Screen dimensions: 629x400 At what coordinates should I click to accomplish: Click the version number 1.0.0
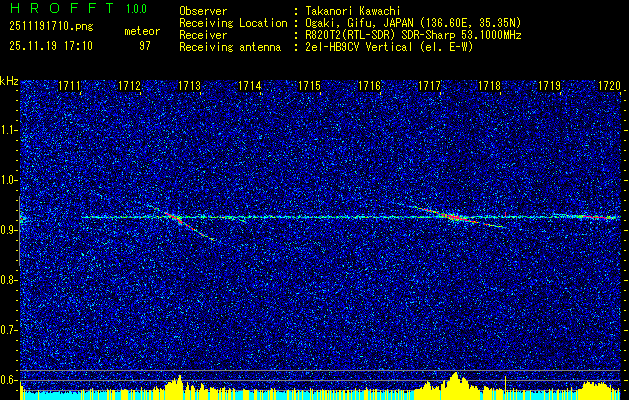[x=136, y=8]
